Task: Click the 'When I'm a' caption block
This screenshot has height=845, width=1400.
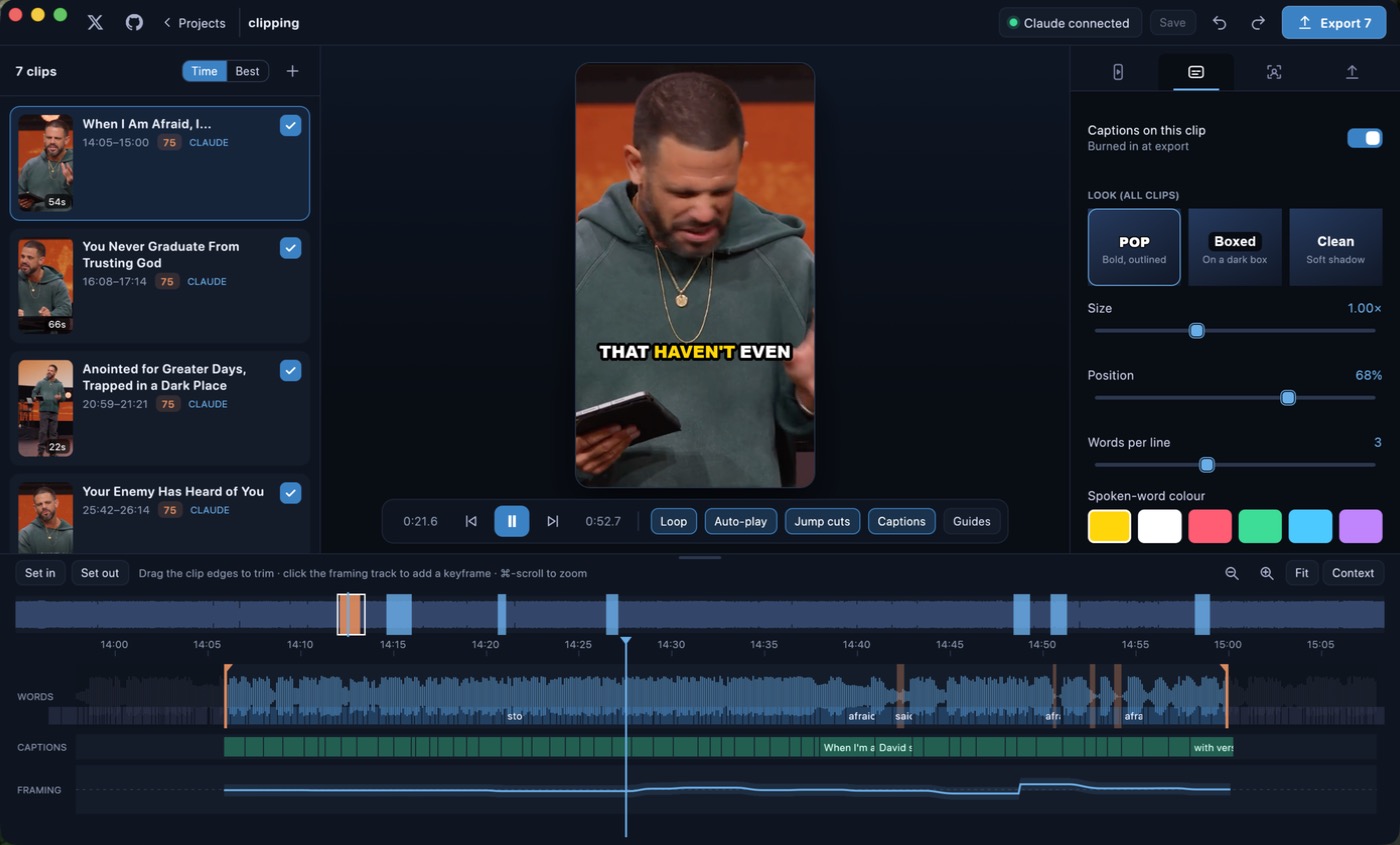Action: point(848,747)
